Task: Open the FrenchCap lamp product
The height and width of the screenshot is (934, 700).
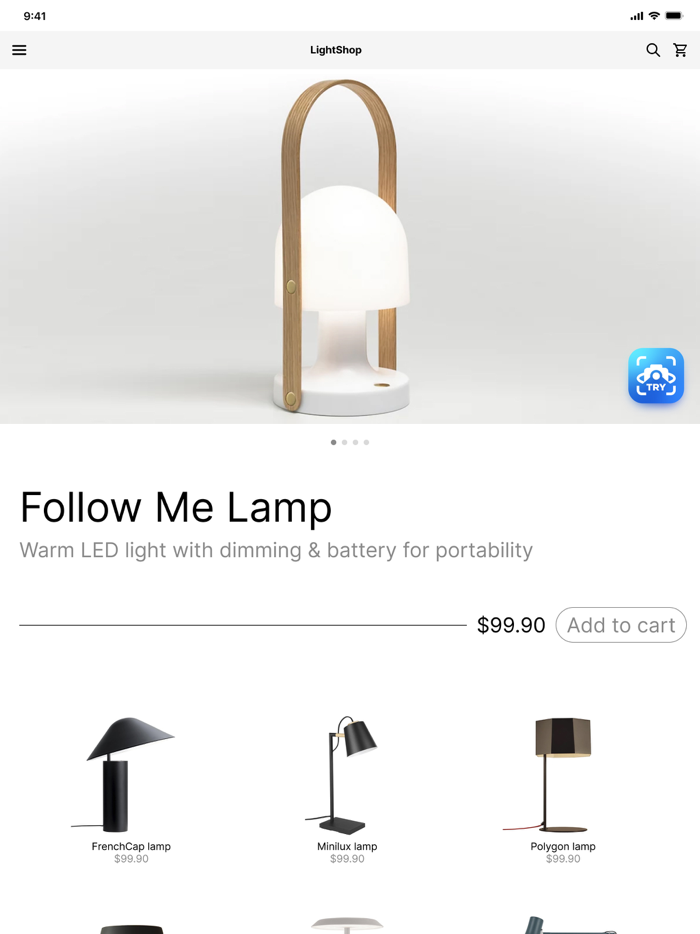Action: 131,789
